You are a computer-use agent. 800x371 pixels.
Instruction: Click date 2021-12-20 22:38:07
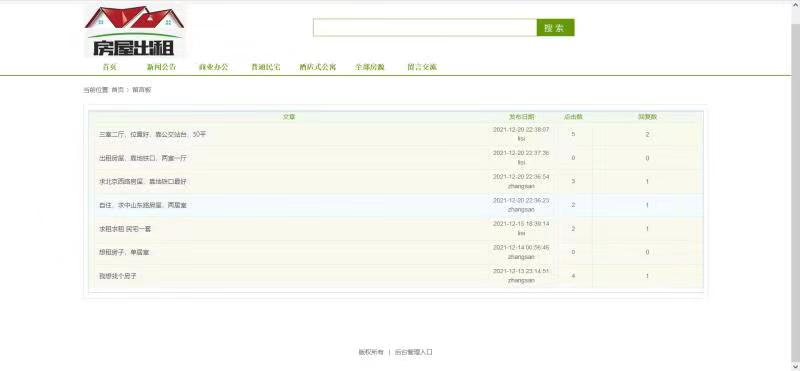click(x=521, y=130)
